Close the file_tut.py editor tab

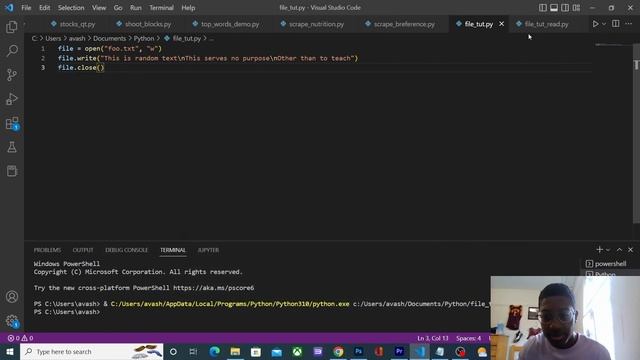tap(502, 24)
